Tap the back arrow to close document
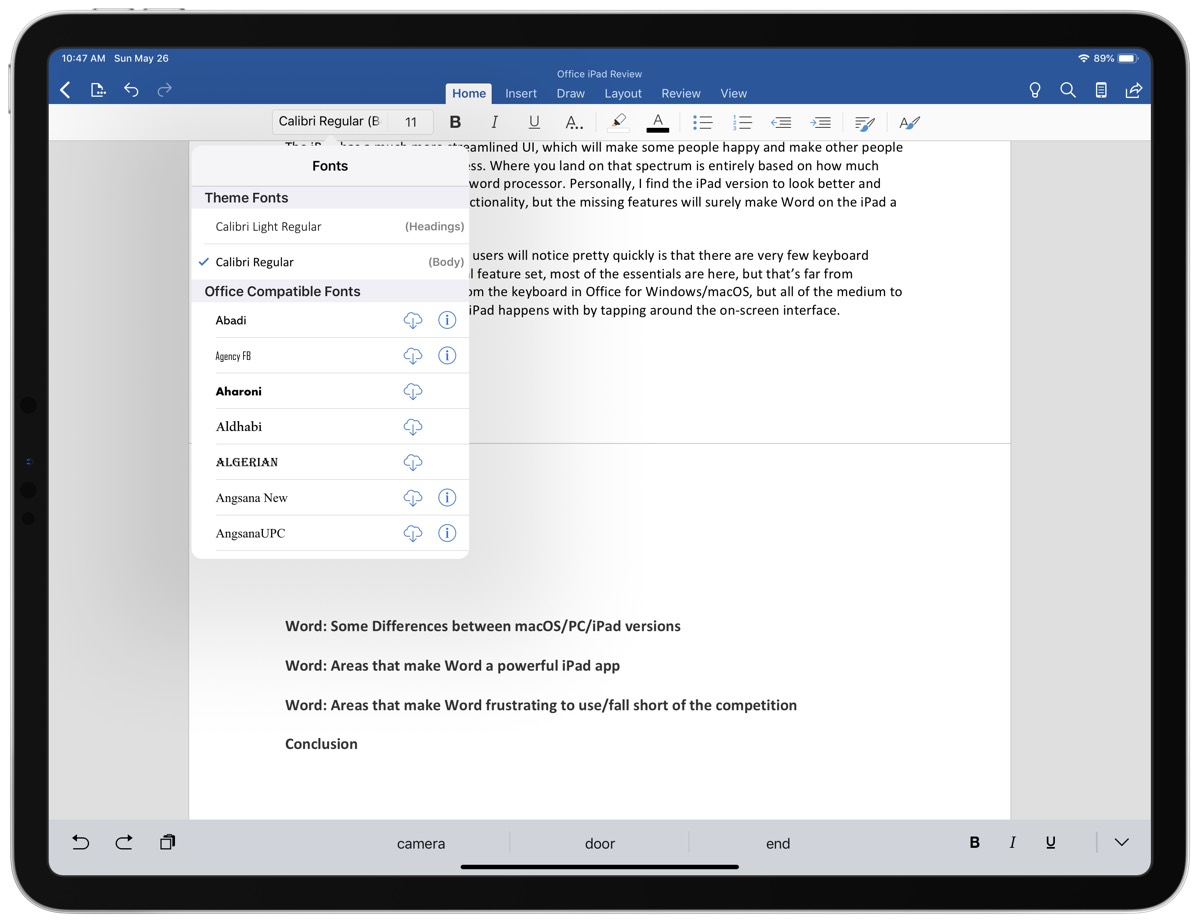 pos(65,90)
